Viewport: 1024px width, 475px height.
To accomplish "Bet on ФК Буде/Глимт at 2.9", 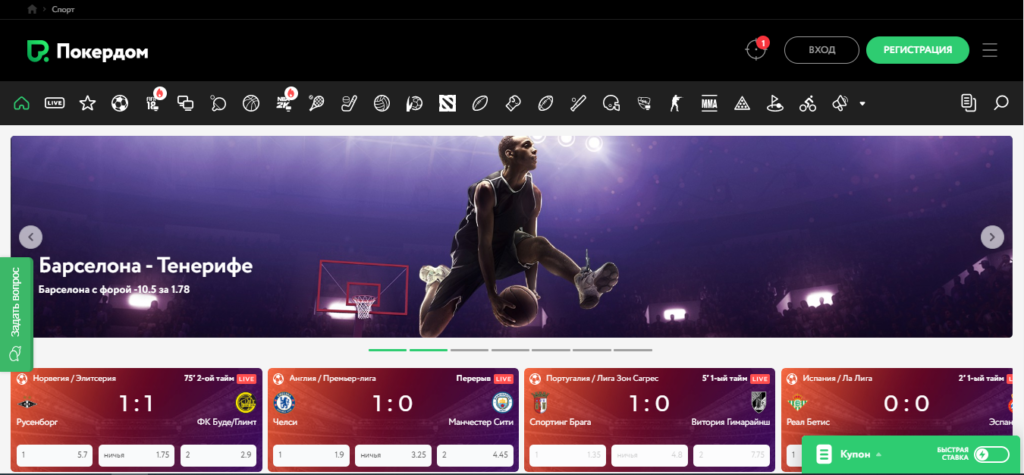I will (218, 455).
